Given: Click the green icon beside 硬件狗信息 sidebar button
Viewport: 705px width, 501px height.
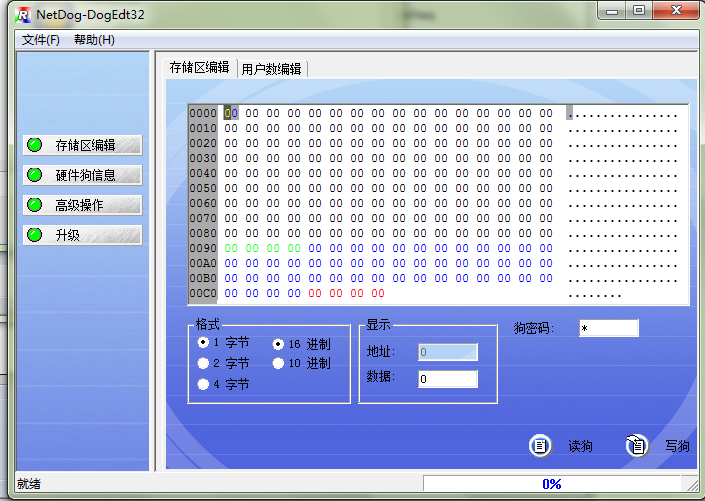Looking at the screenshot, I should 35,175.
